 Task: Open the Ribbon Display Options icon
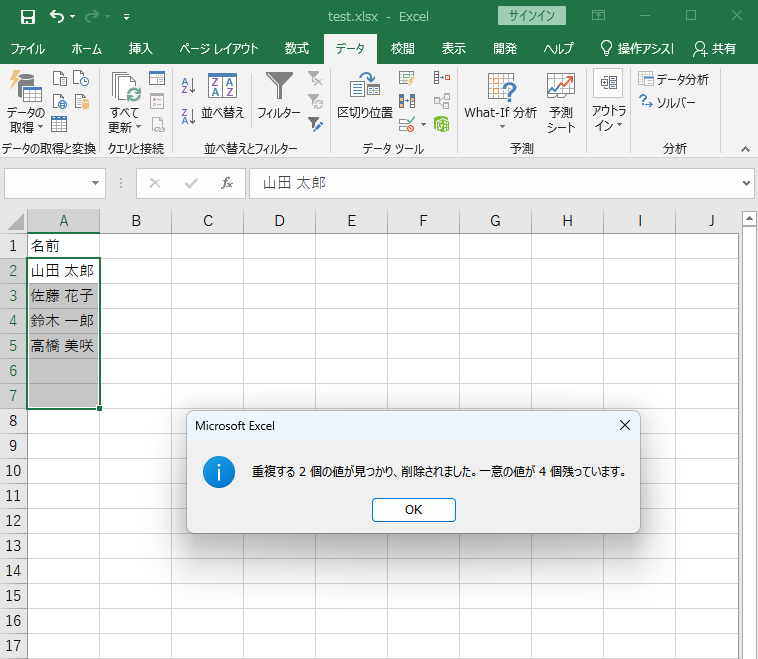(x=598, y=16)
